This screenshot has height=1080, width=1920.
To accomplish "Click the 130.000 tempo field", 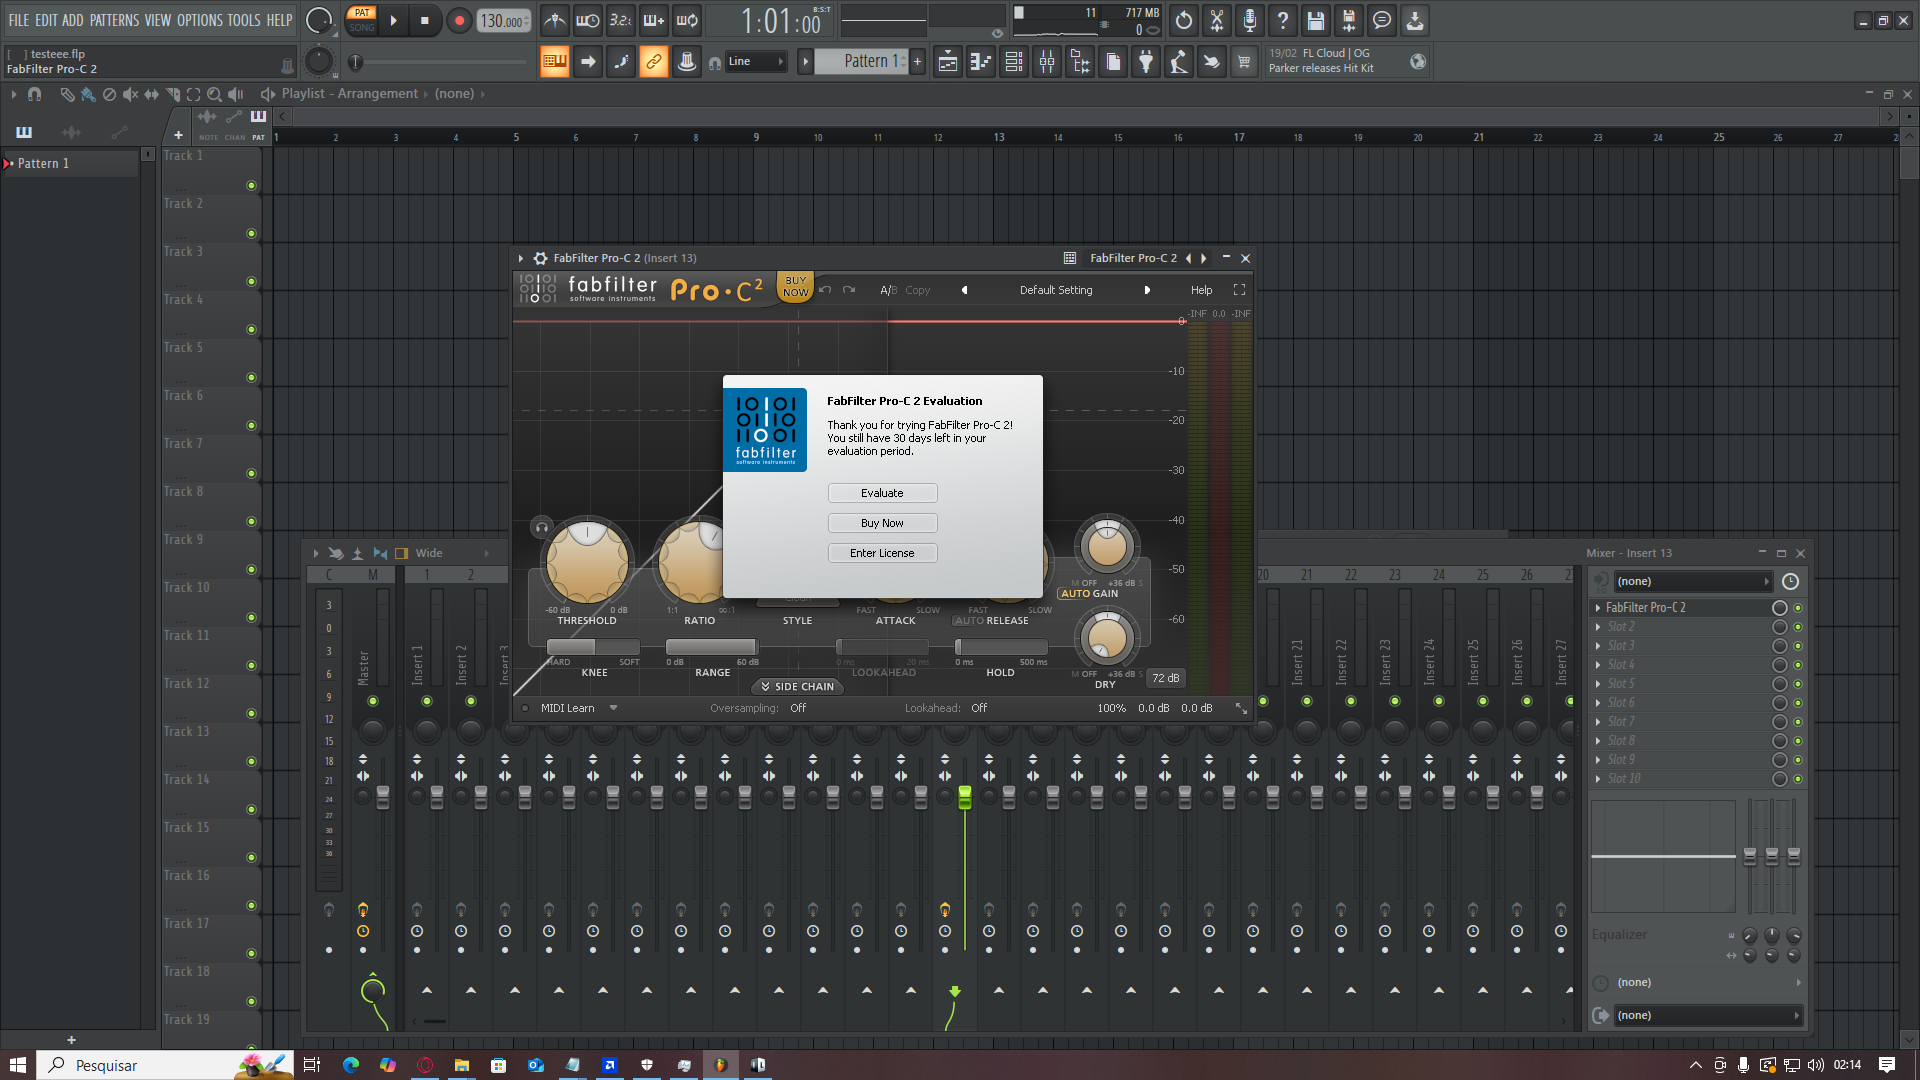I will (x=503, y=21).
